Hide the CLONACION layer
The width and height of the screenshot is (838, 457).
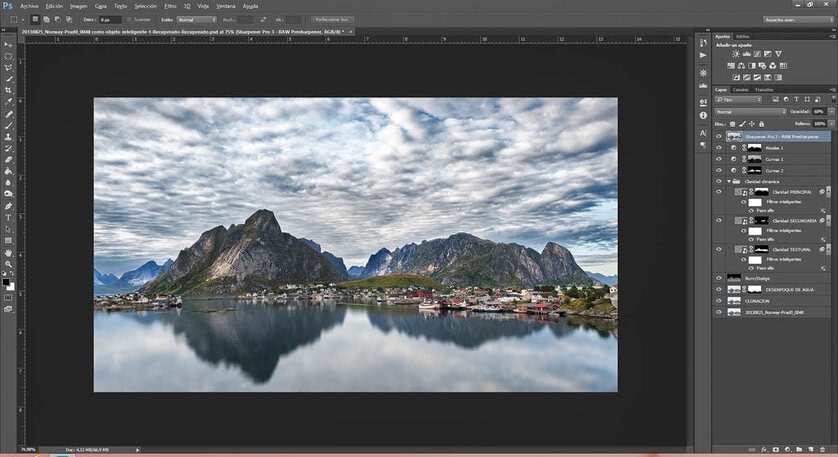(718, 300)
